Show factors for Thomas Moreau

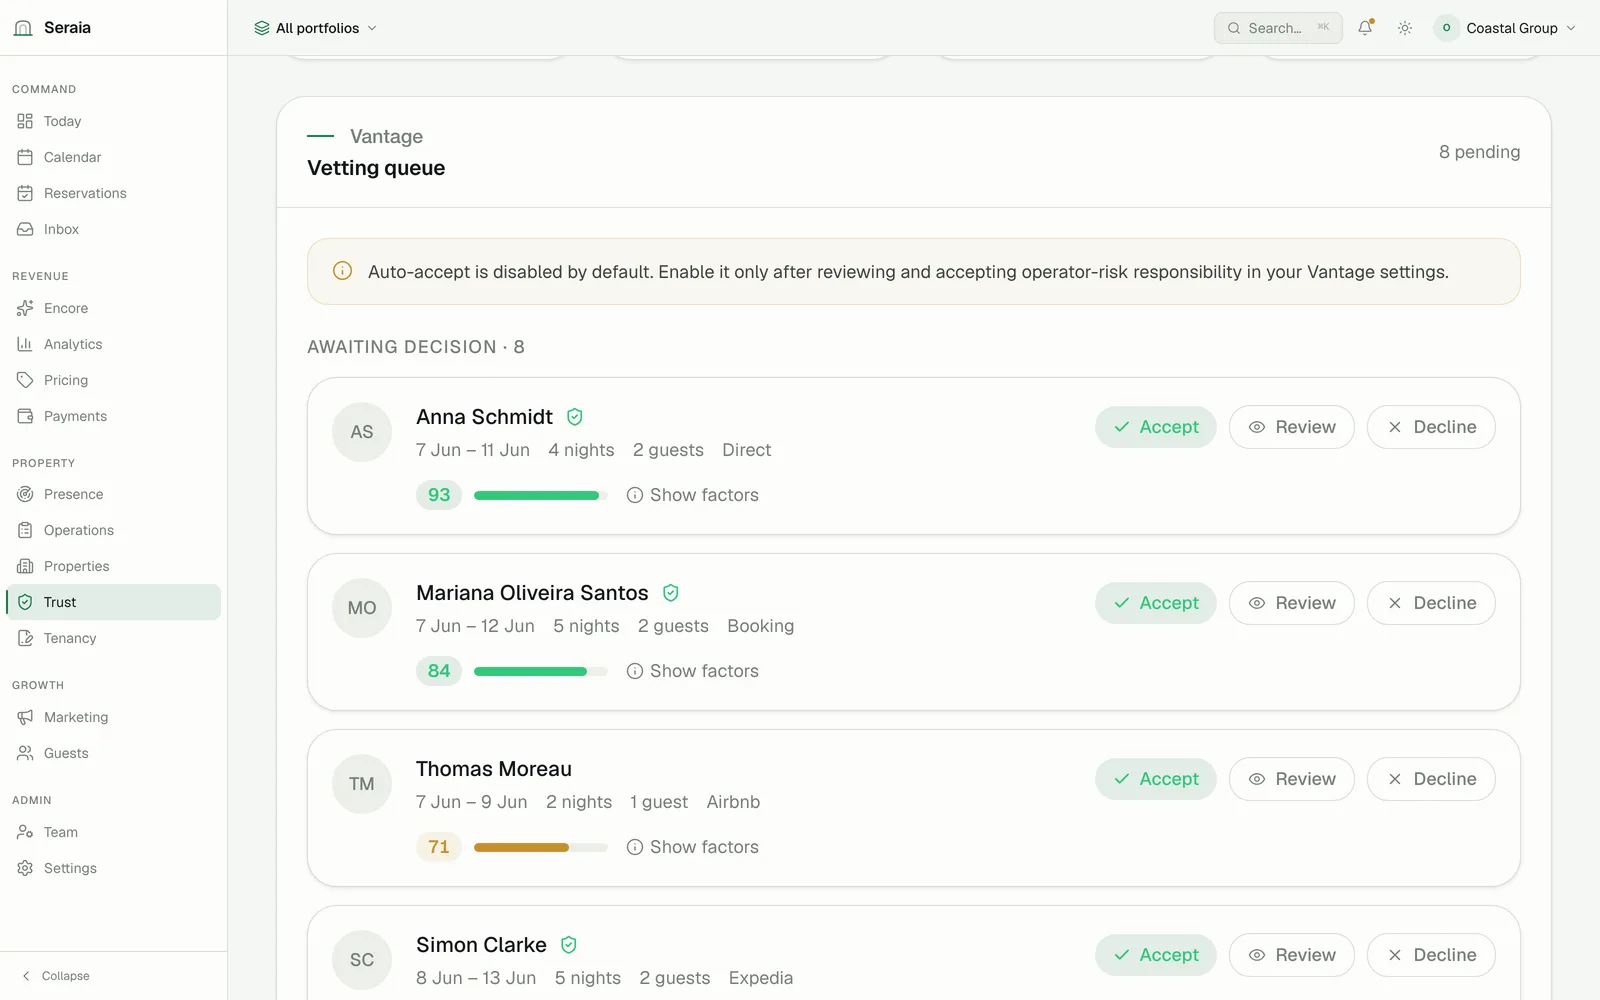click(x=693, y=847)
